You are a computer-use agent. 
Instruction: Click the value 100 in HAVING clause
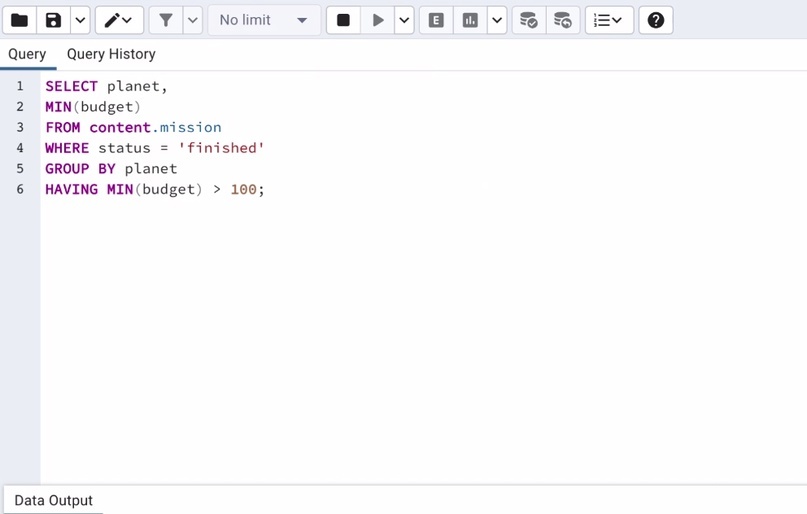(243, 189)
